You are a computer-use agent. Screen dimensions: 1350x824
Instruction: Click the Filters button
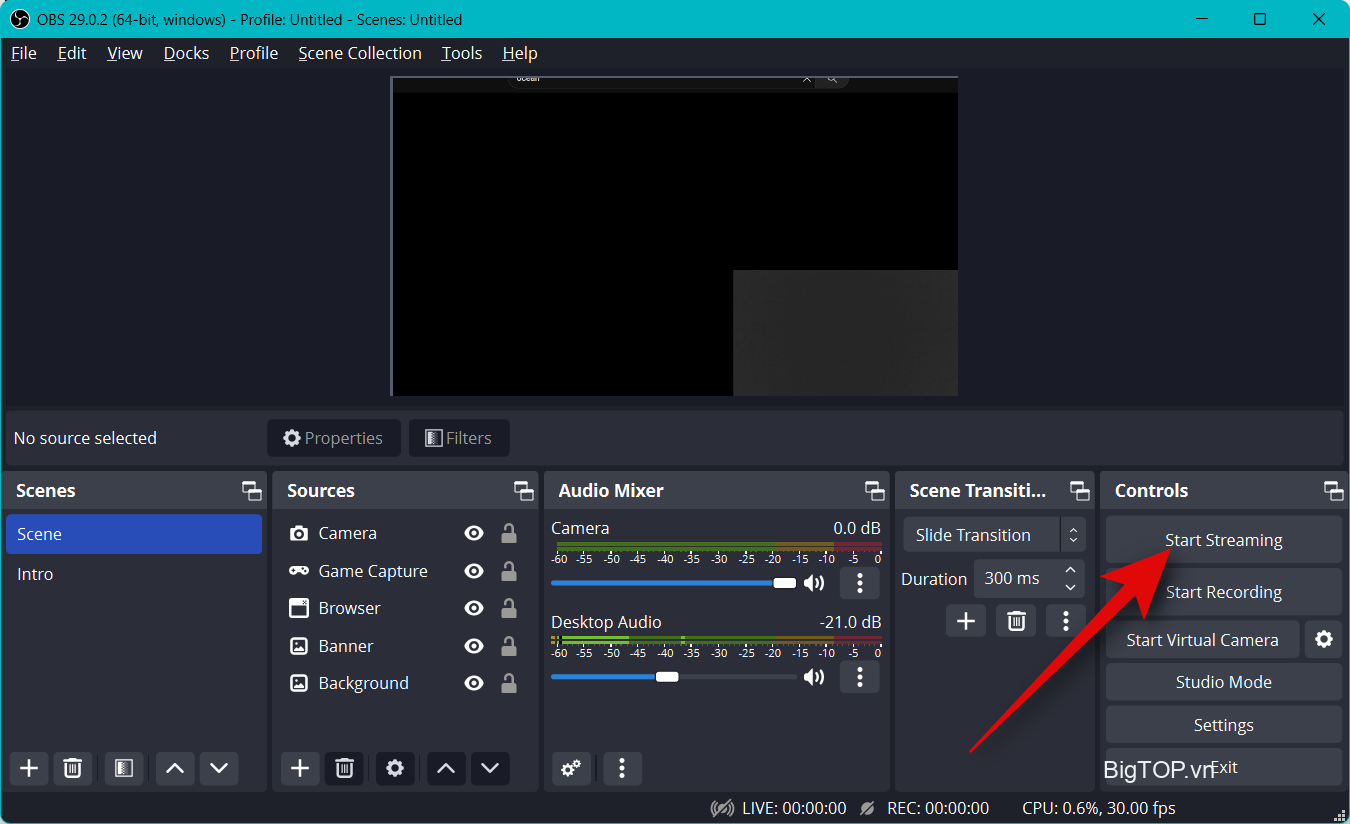pos(459,438)
